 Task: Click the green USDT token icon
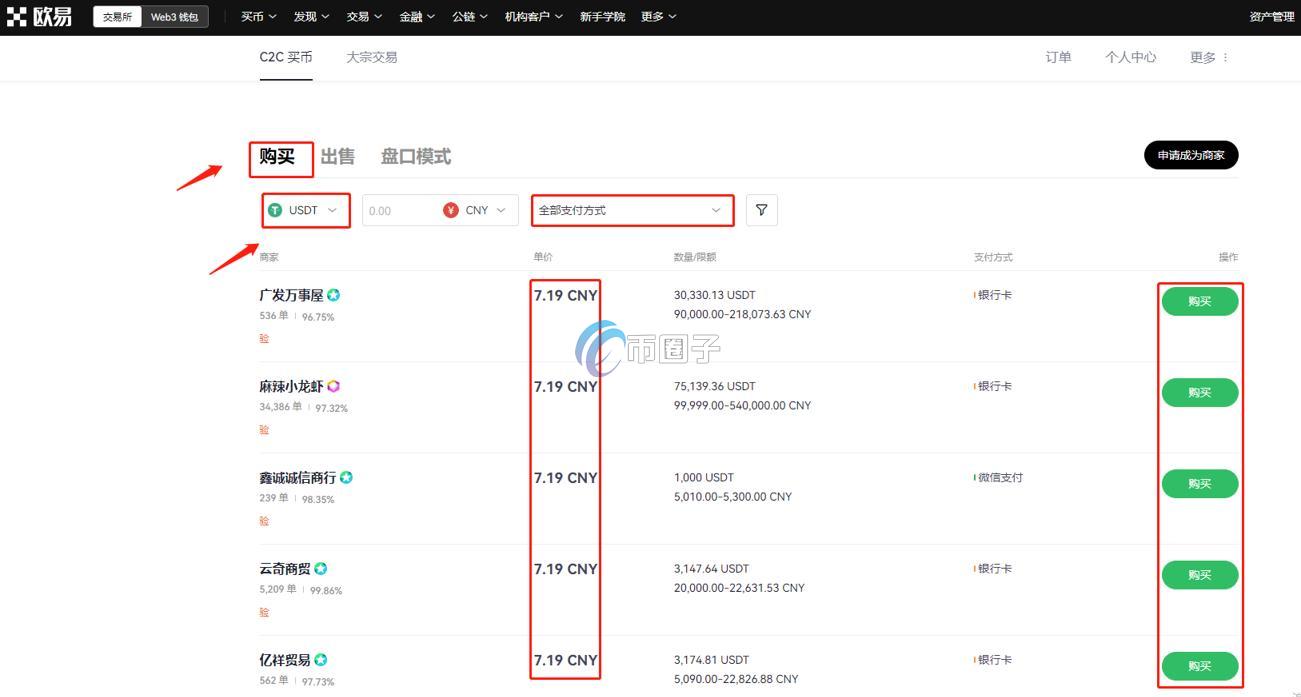coord(275,210)
